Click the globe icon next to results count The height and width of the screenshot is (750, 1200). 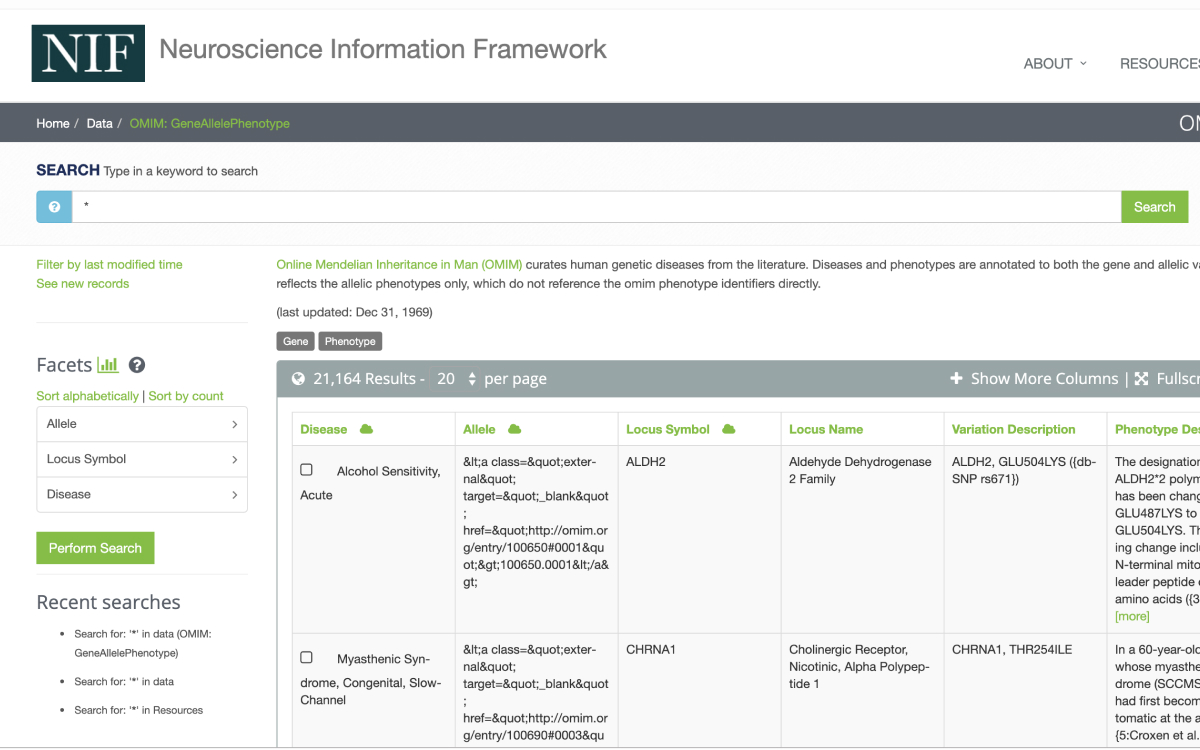tap(298, 379)
